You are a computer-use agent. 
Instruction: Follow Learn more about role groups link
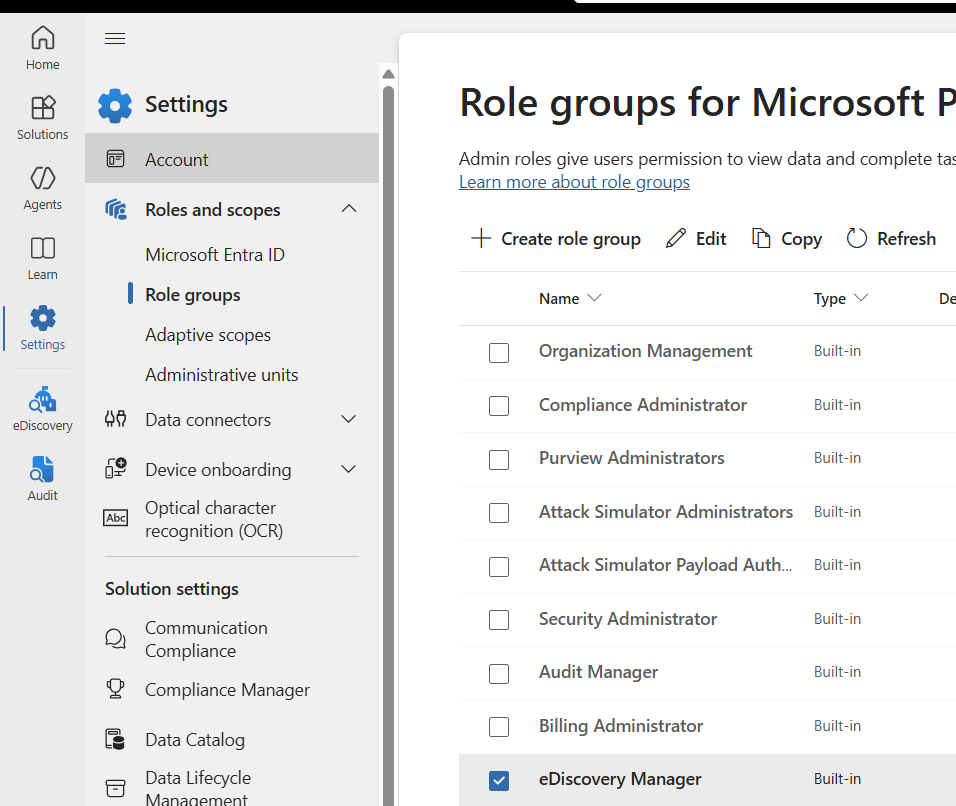pyautogui.click(x=574, y=182)
